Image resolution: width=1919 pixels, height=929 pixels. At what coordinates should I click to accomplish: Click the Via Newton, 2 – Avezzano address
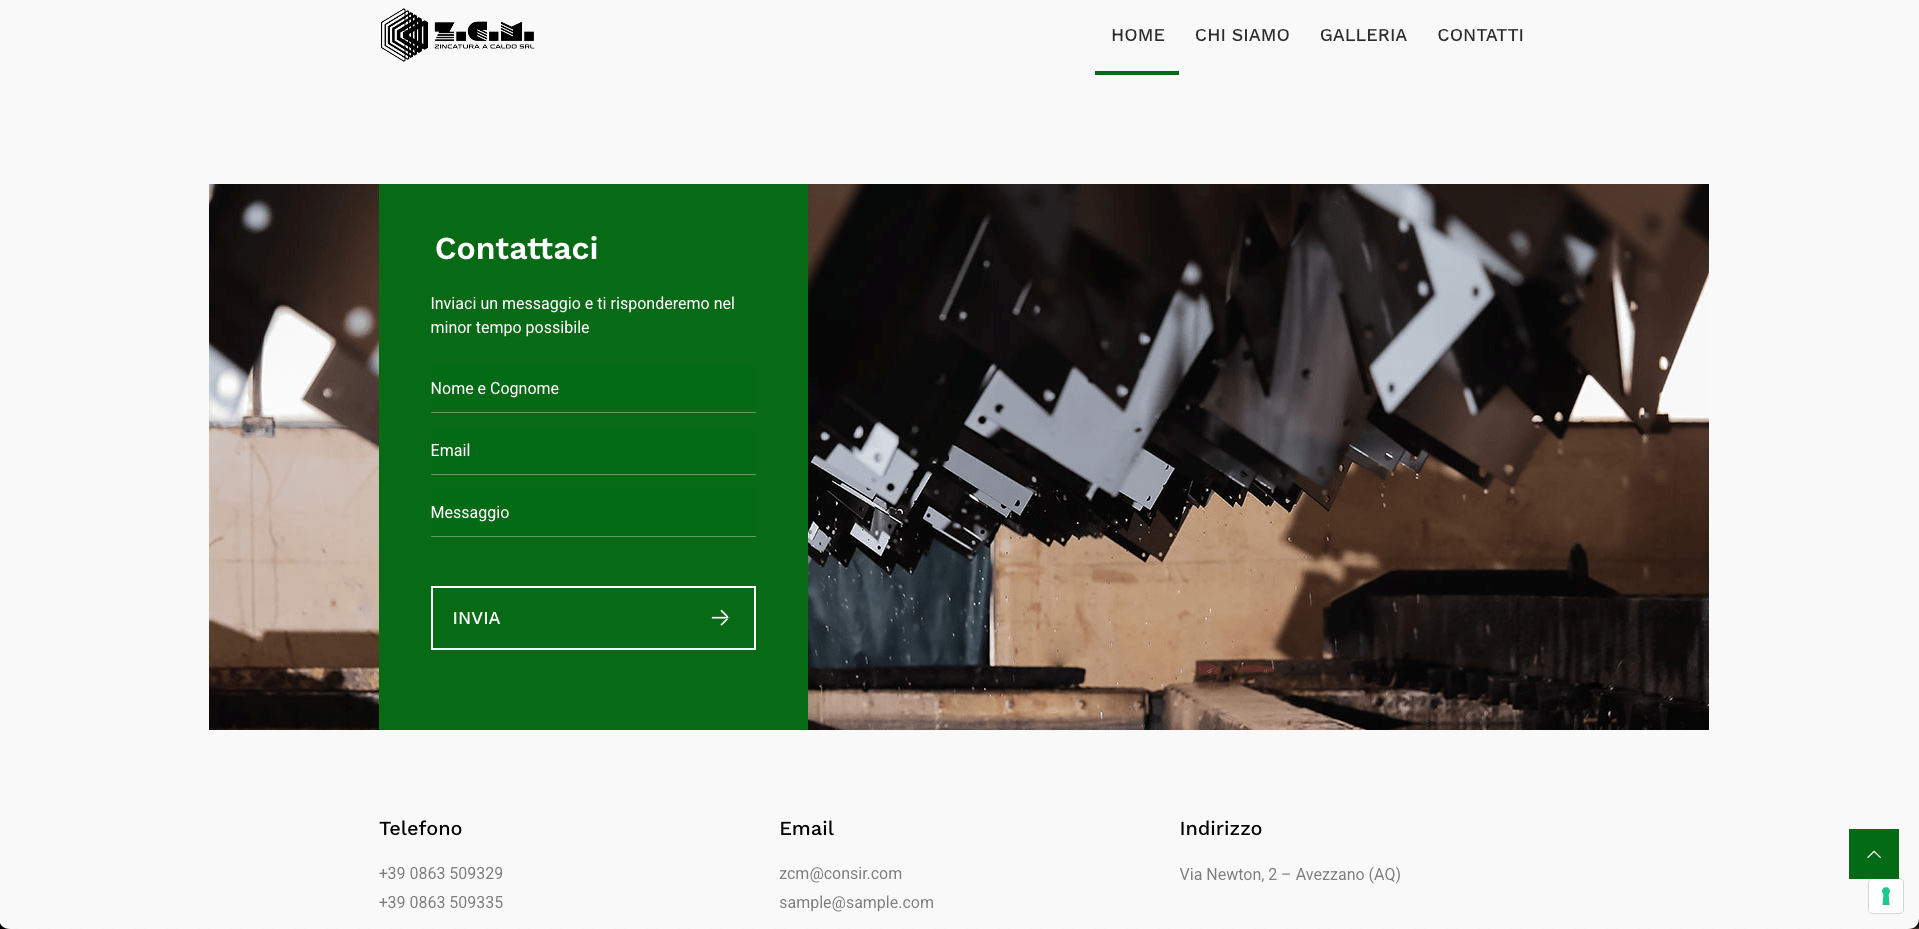[1290, 875]
